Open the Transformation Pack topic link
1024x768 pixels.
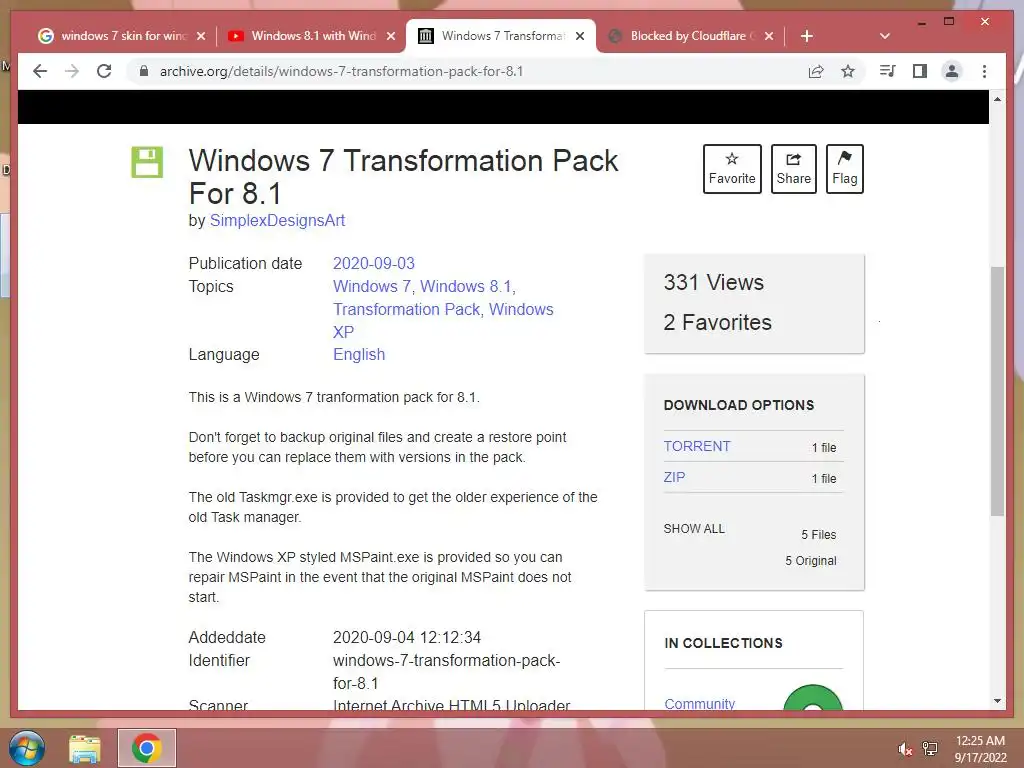406,309
